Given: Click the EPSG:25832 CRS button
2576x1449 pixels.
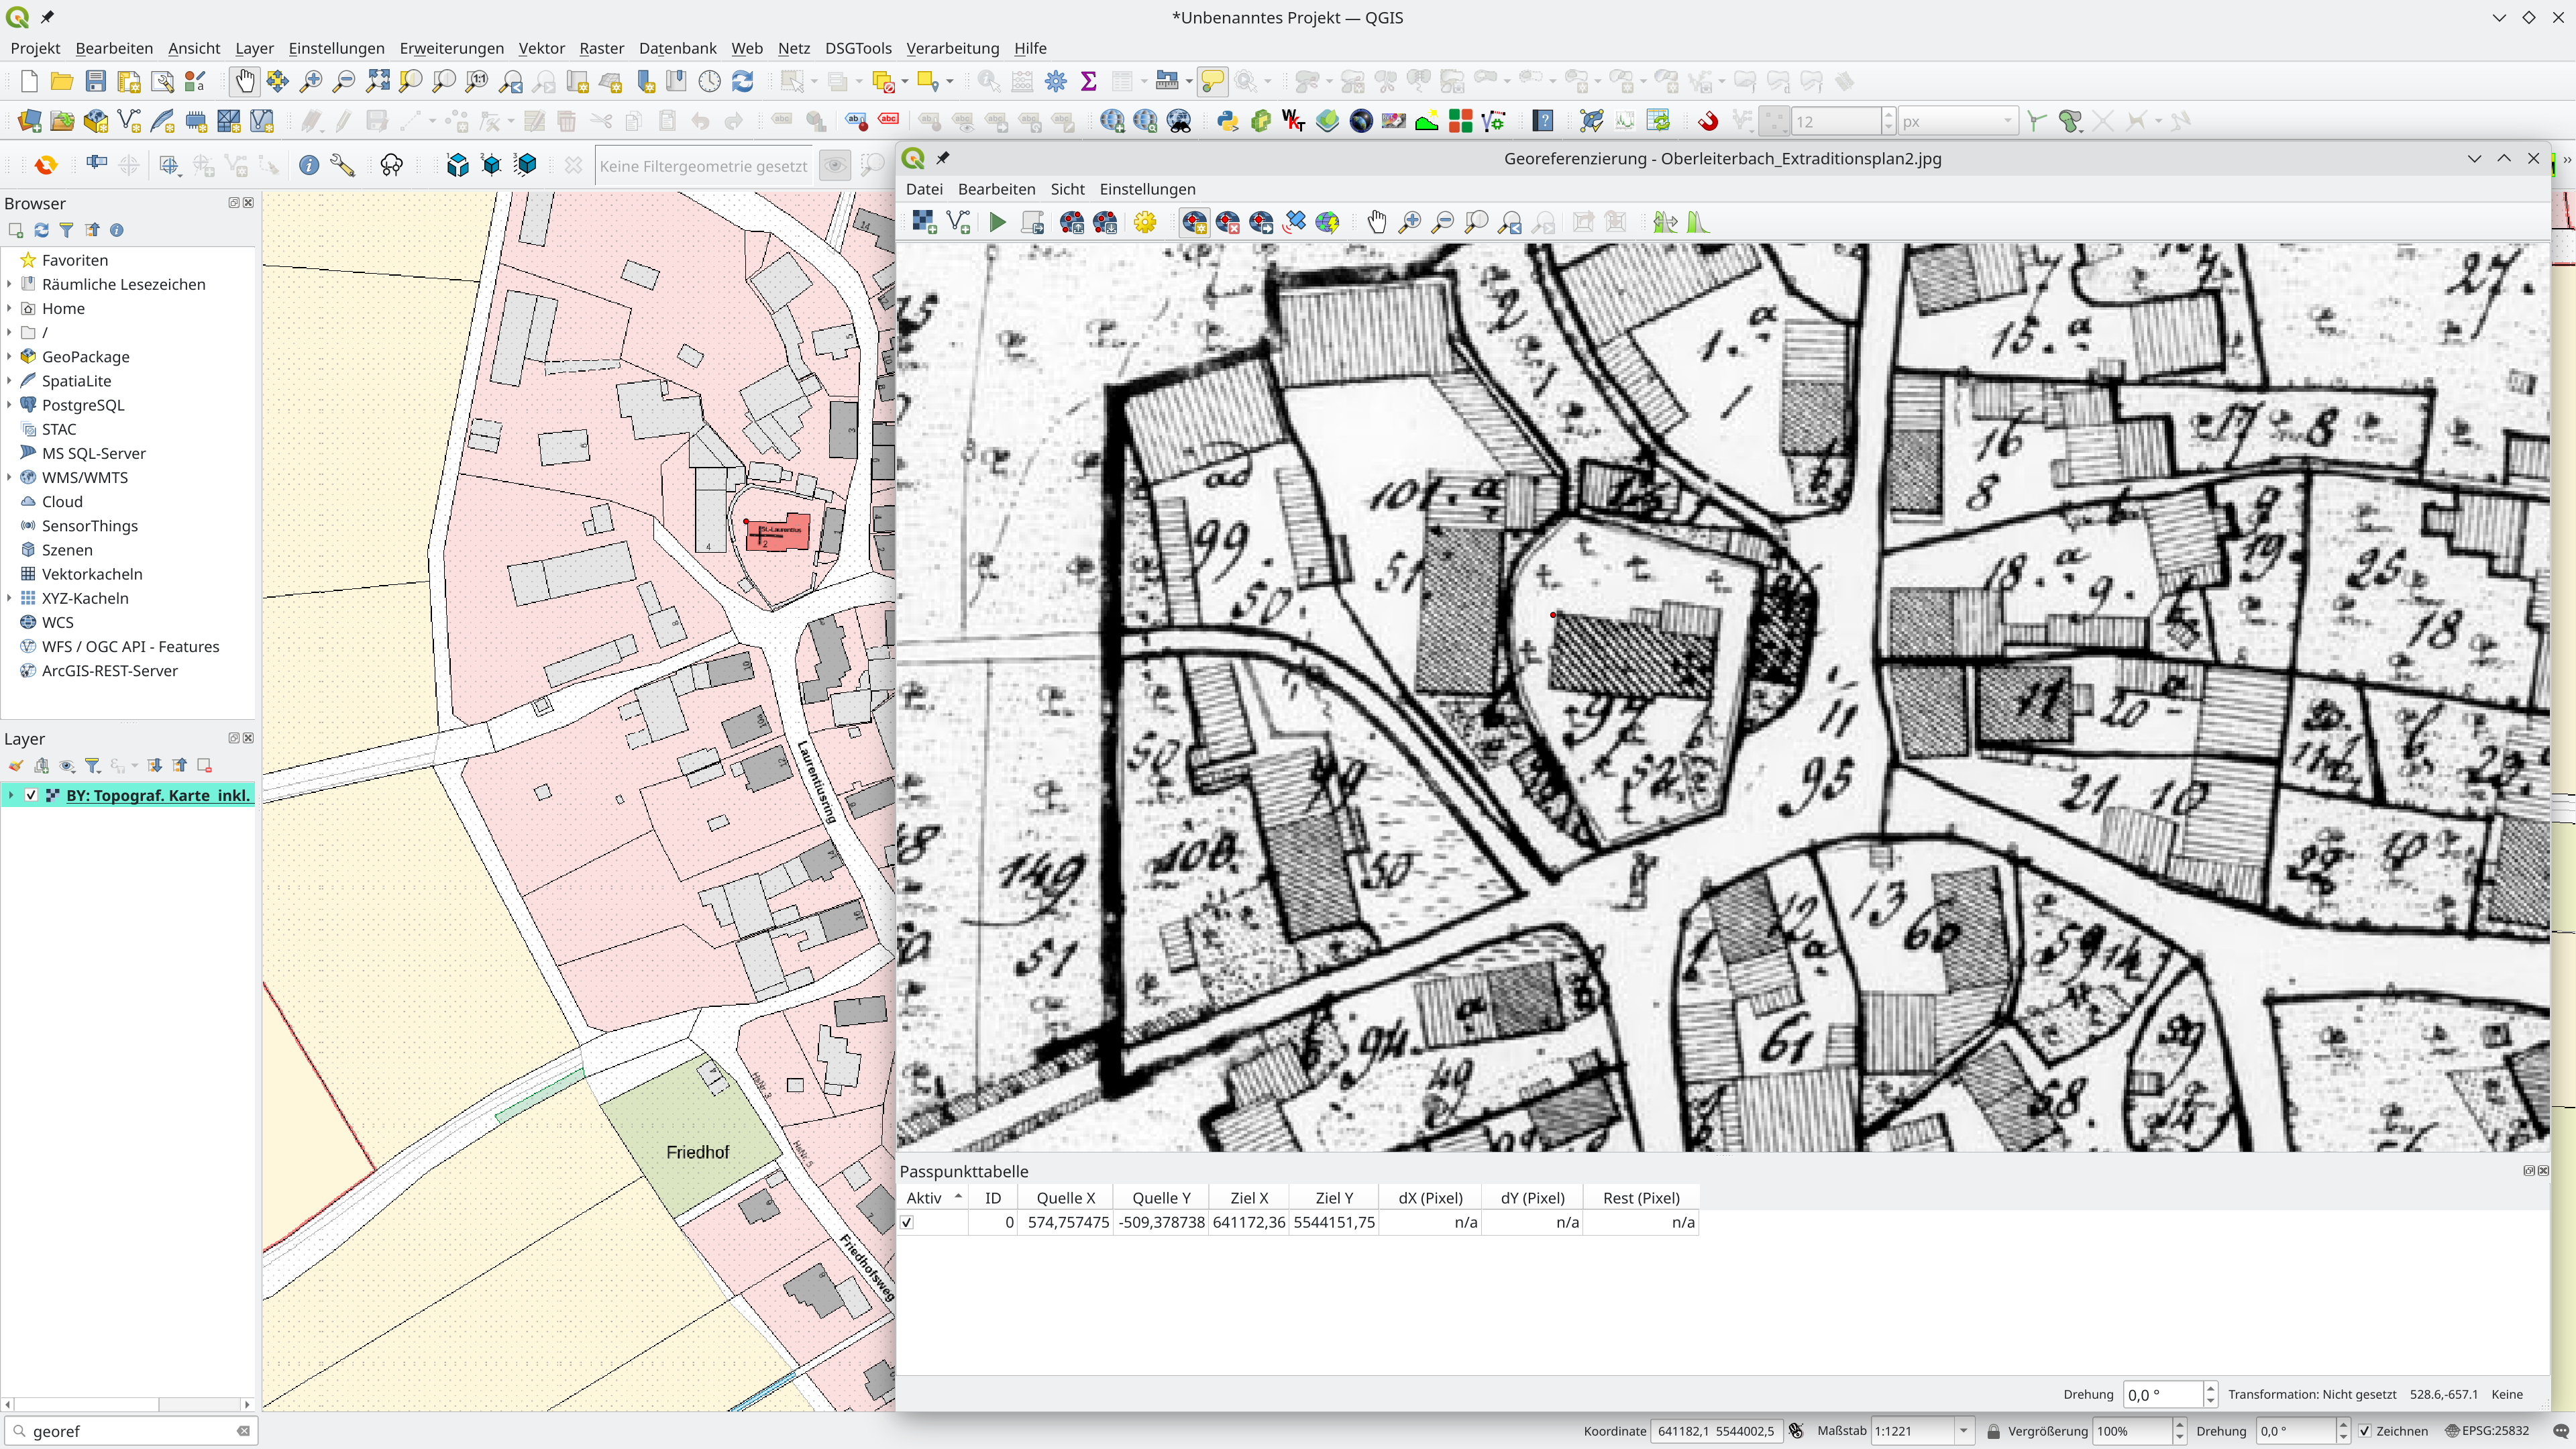Looking at the screenshot, I should pyautogui.click(x=2487, y=1431).
